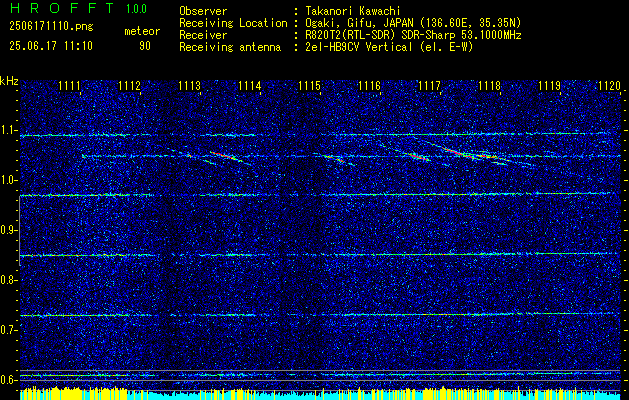This screenshot has width=629, height=400.
Task: Click the observer name Takanori Kawachi
Action: 353,12
